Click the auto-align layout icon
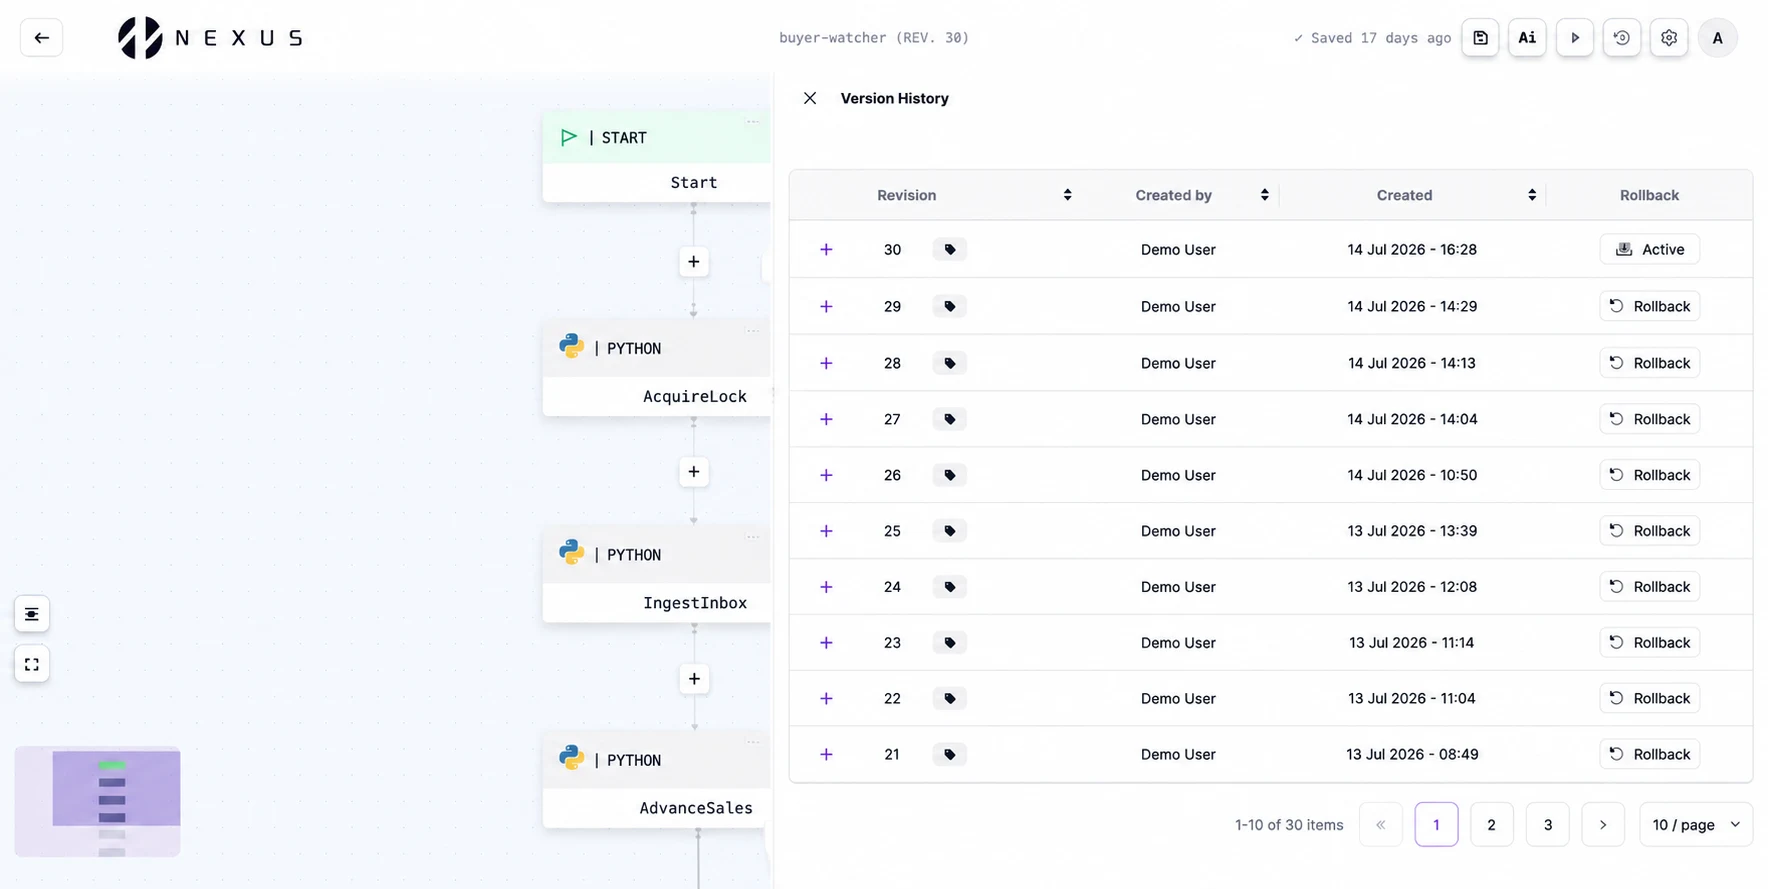The height and width of the screenshot is (889, 1768). click(x=32, y=614)
